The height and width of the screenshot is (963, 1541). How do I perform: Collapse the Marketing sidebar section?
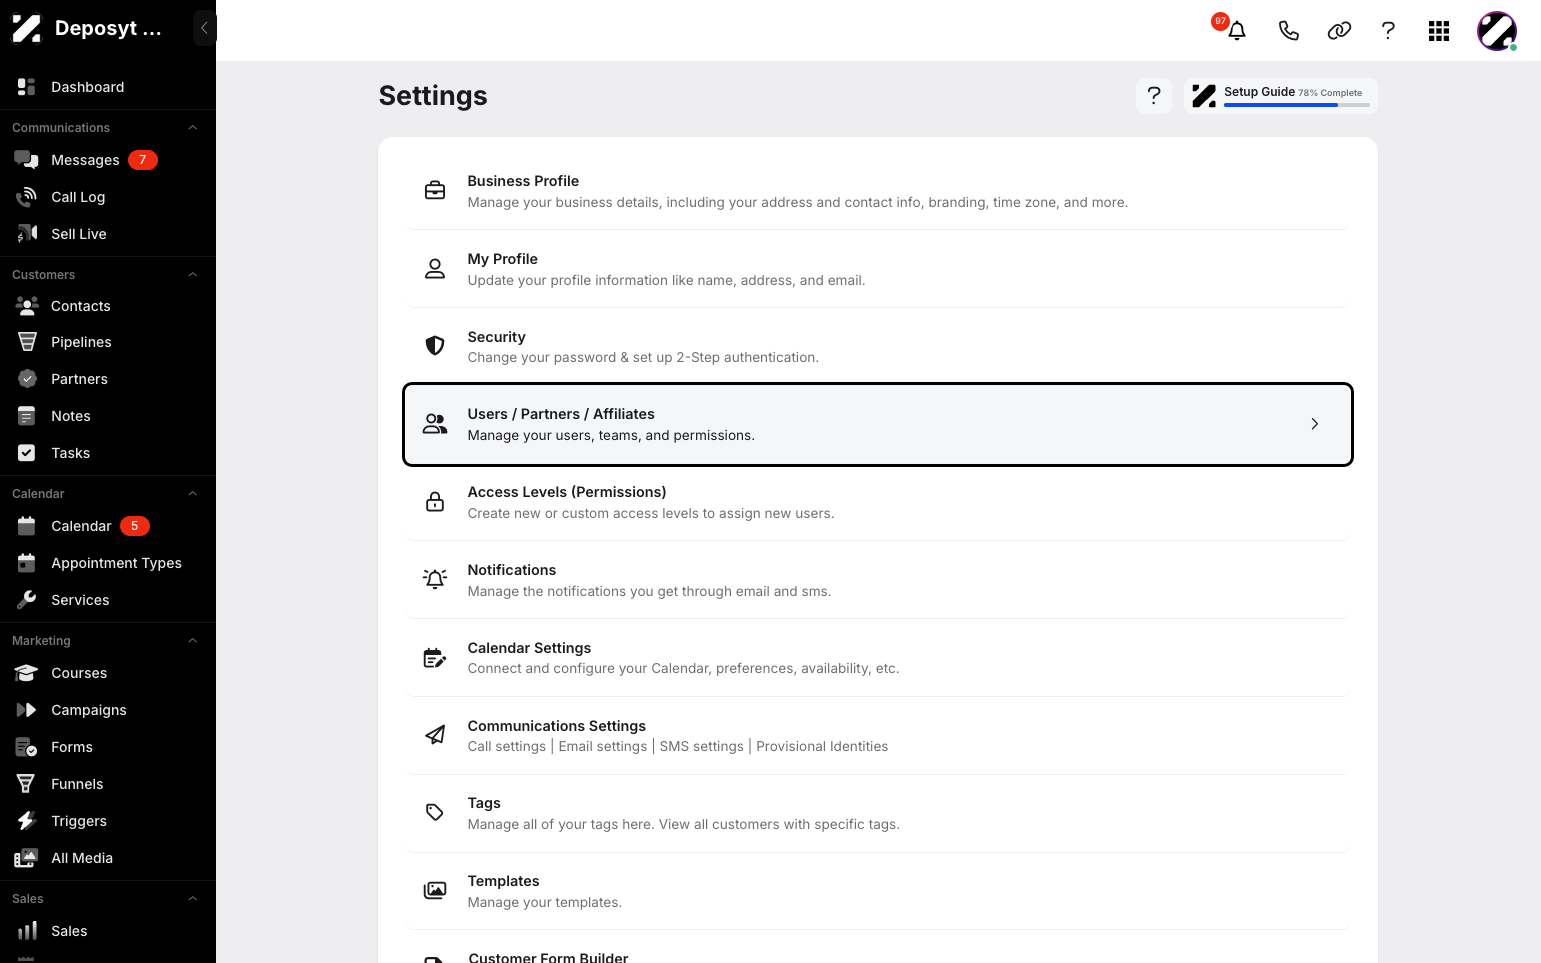193,641
